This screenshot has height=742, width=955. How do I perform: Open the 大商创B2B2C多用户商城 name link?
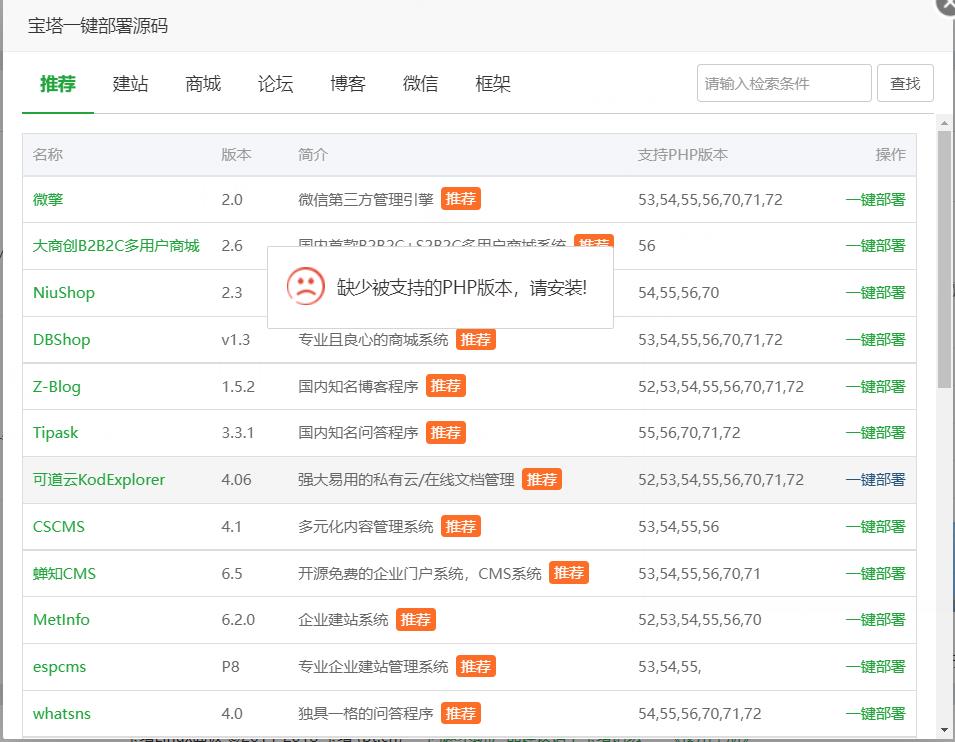pyautogui.click(x=116, y=246)
